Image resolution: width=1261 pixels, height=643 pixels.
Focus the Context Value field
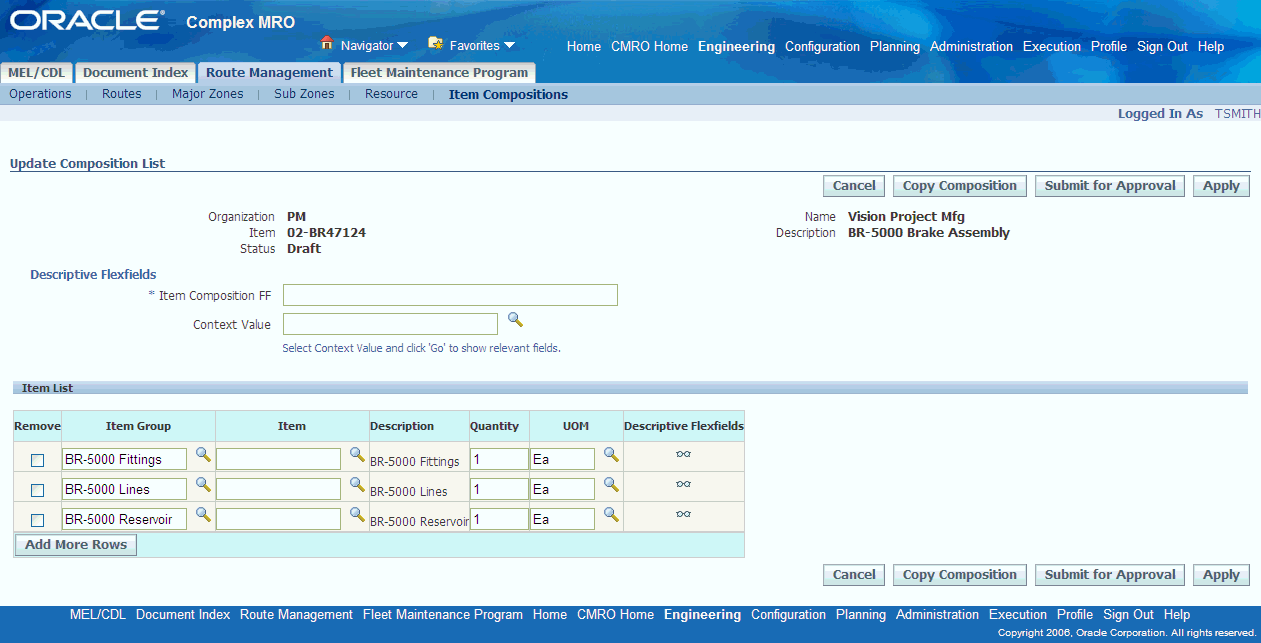coord(390,324)
